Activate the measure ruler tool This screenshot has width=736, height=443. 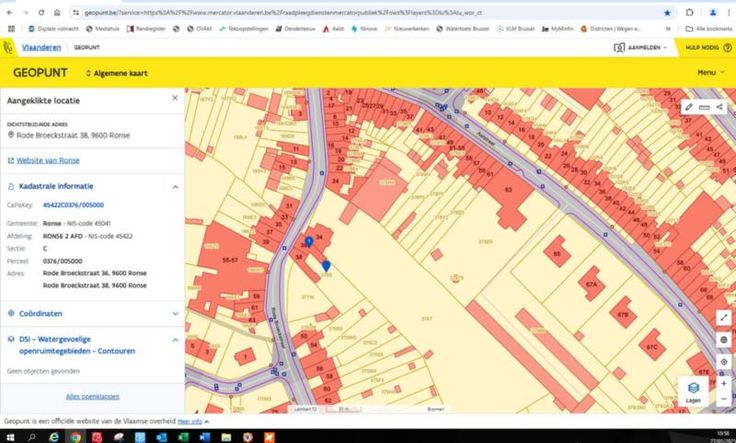point(704,106)
